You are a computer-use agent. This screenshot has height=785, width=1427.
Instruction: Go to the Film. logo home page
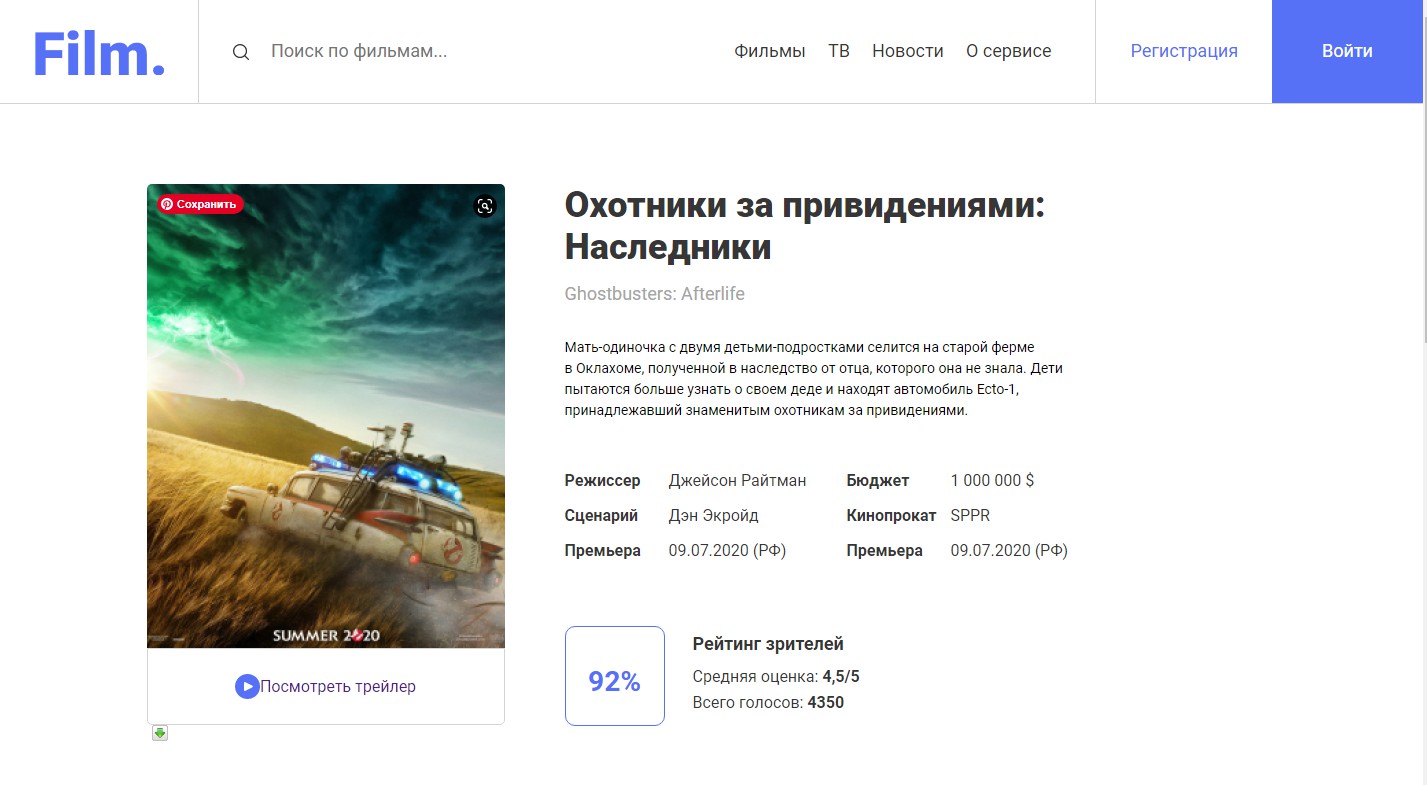coord(99,52)
